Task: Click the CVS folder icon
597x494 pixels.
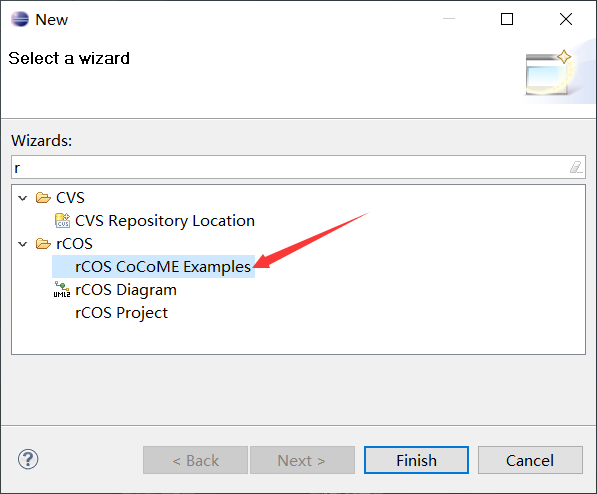Action: (x=43, y=198)
